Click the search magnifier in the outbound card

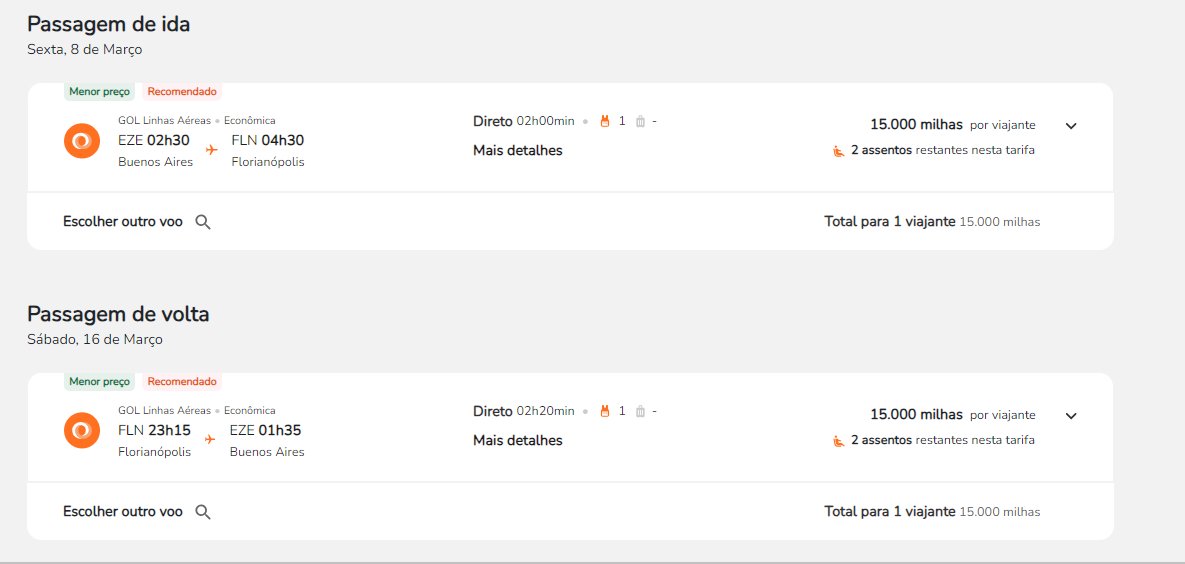pos(203,222)
